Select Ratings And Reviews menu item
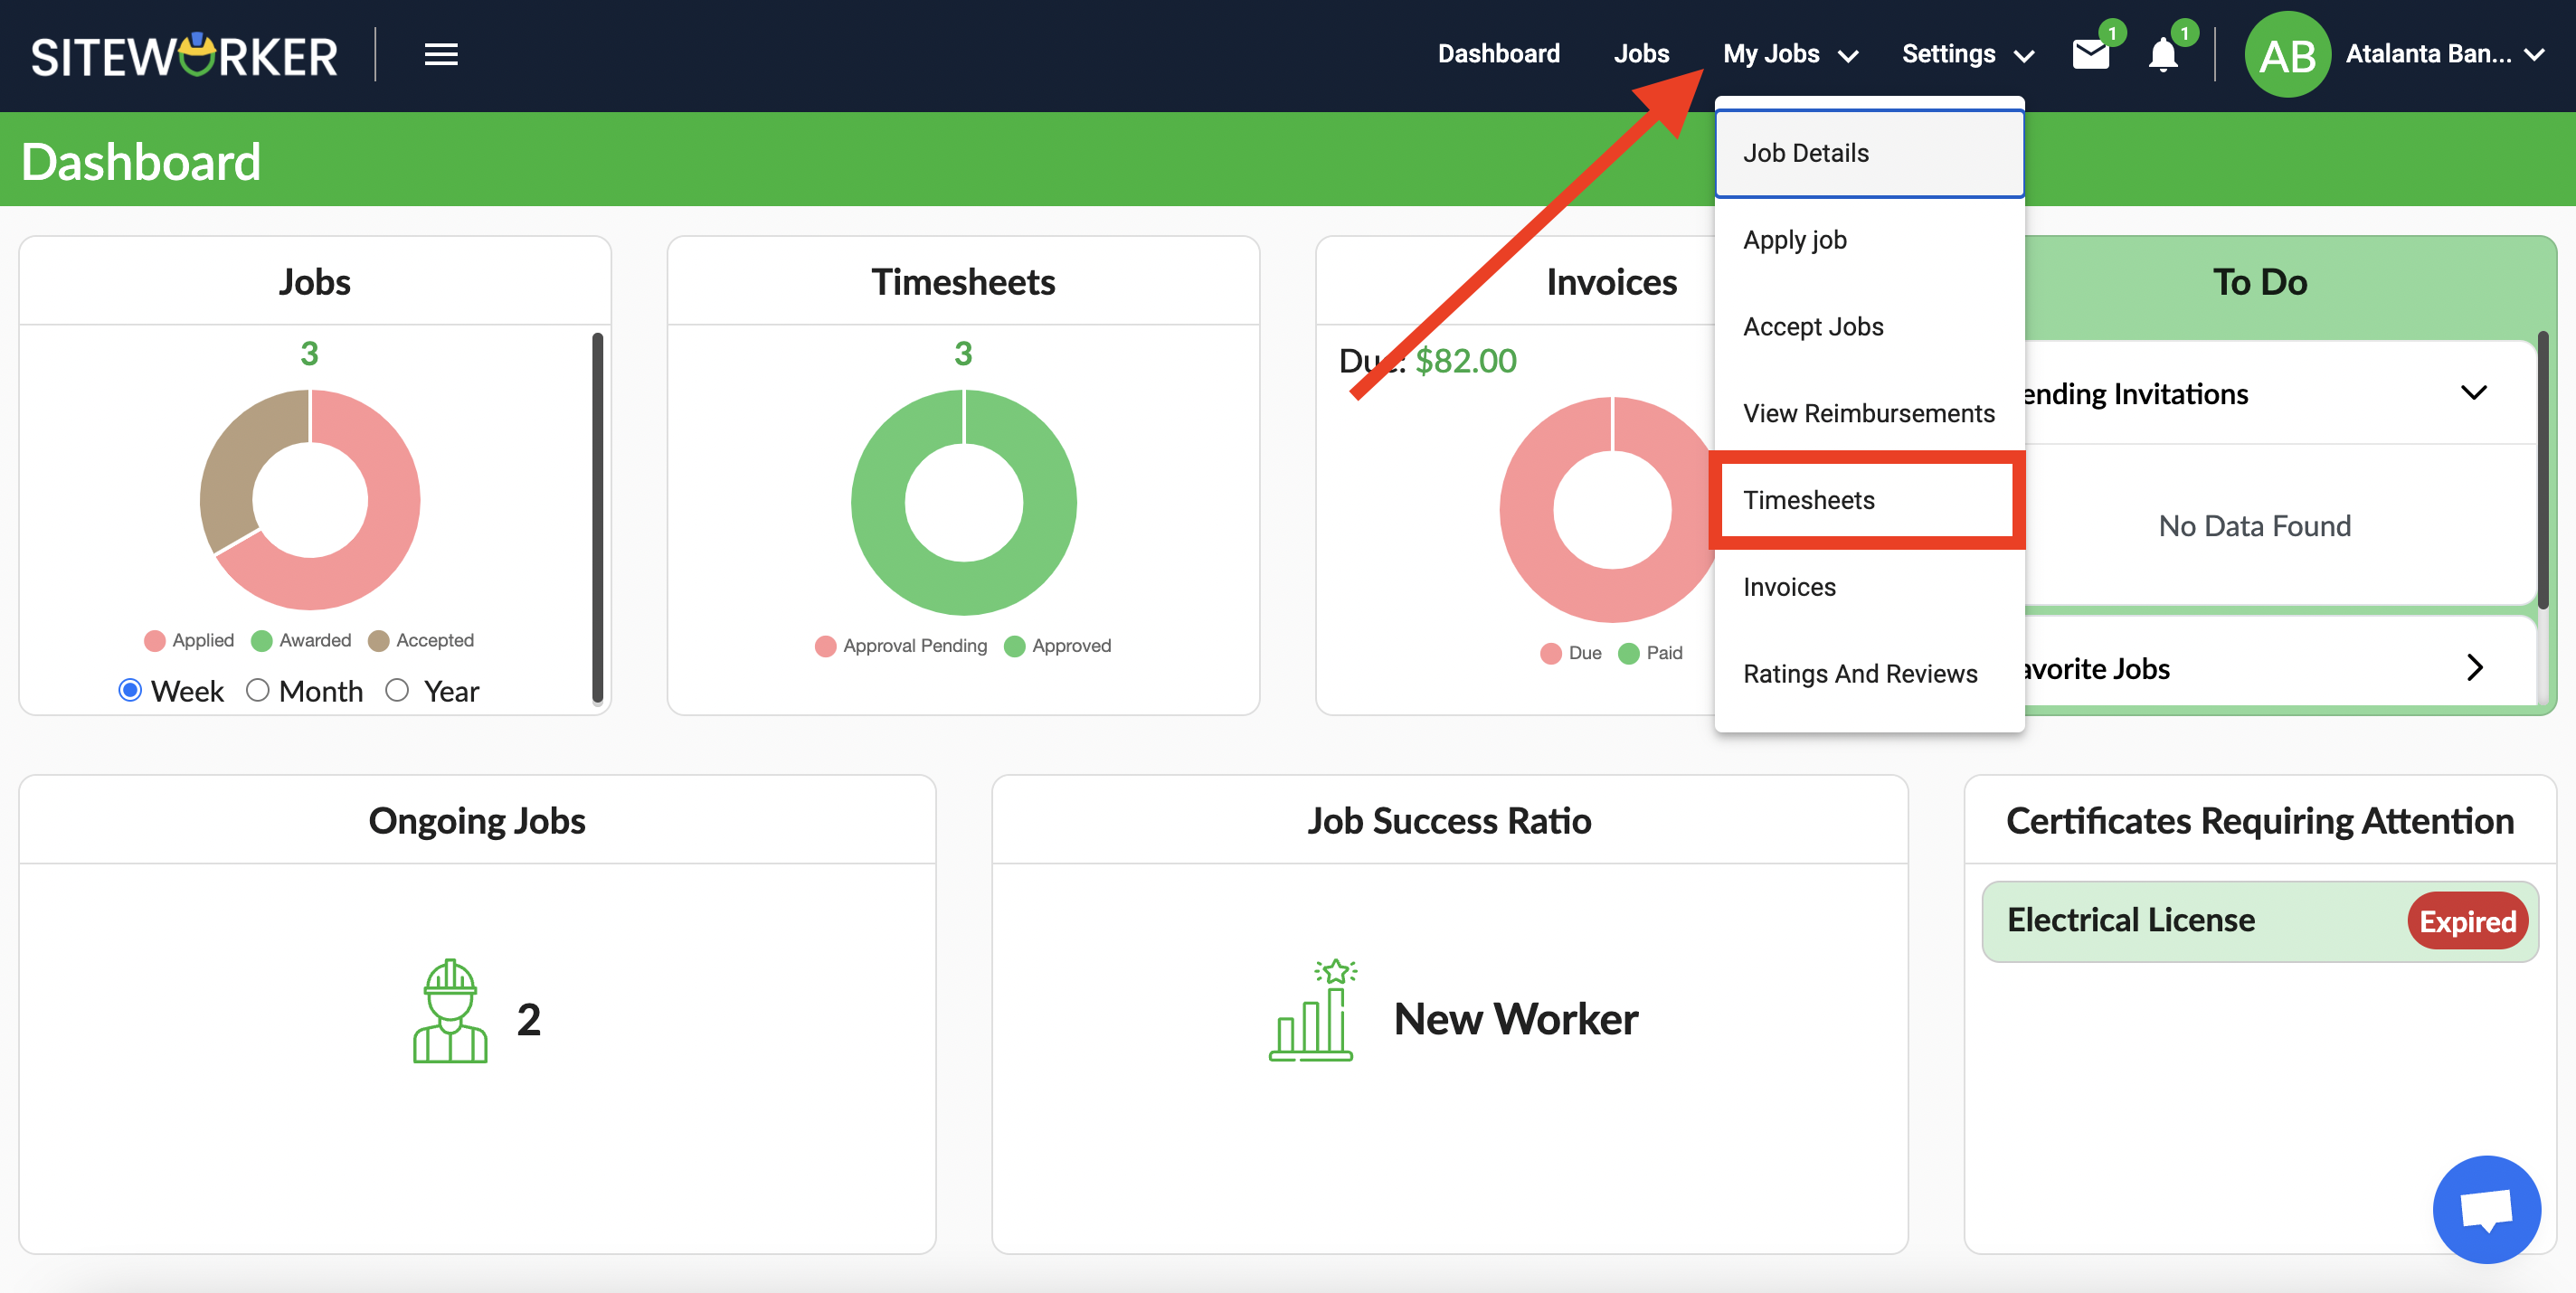Viewport: 2576px width, 1293px height. point(1861,671)
